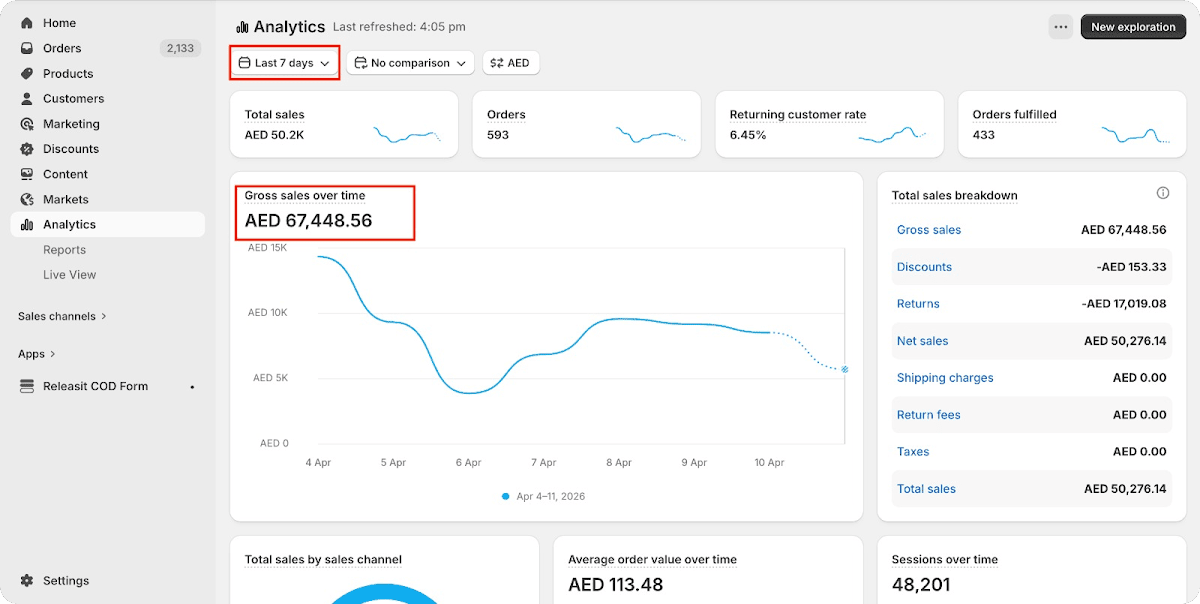
Task: Click the Markets globe icon
Action: [27, 199]
